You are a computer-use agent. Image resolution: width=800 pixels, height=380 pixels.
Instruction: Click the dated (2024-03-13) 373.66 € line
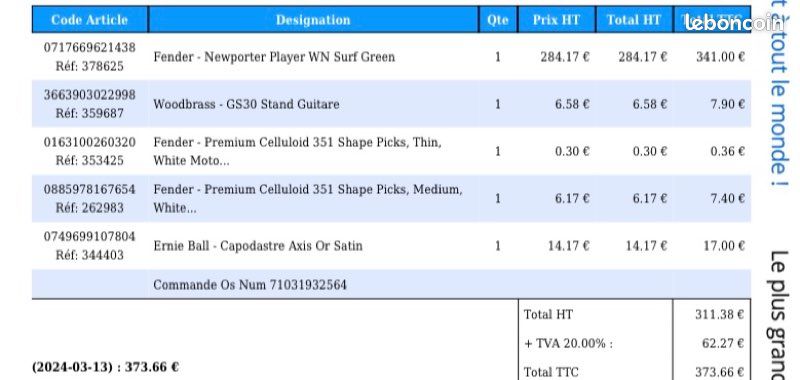106,367
